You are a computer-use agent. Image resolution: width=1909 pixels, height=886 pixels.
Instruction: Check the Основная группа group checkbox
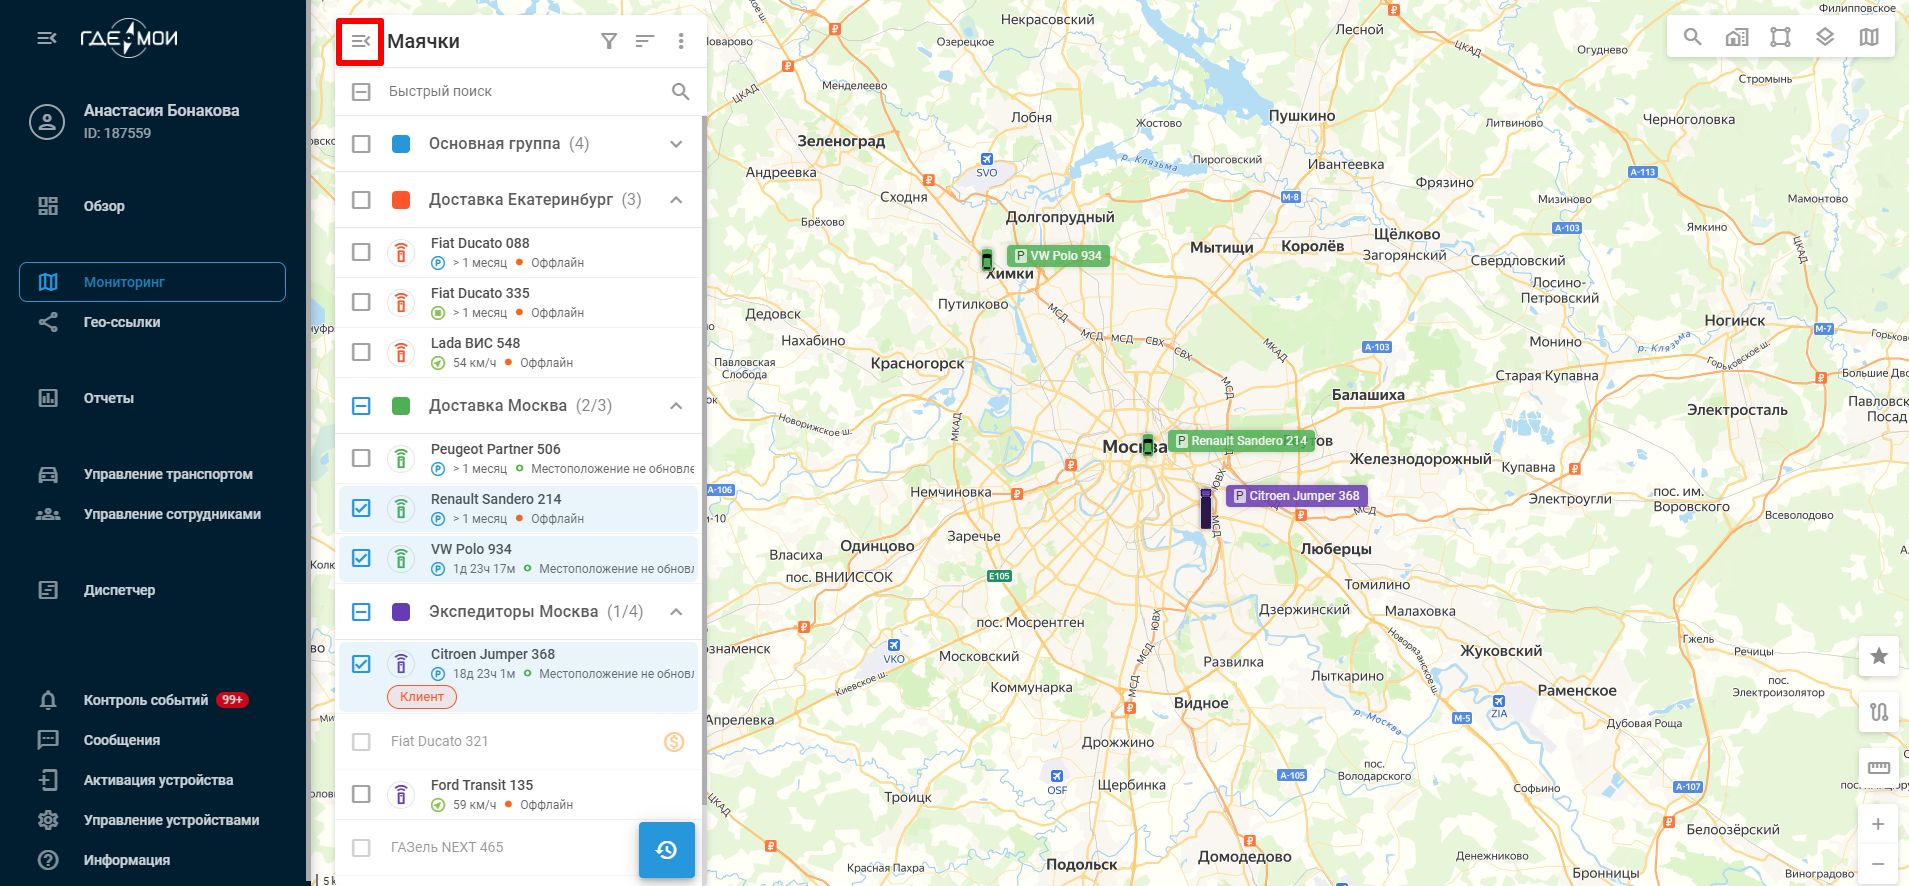tap(361, 144)
